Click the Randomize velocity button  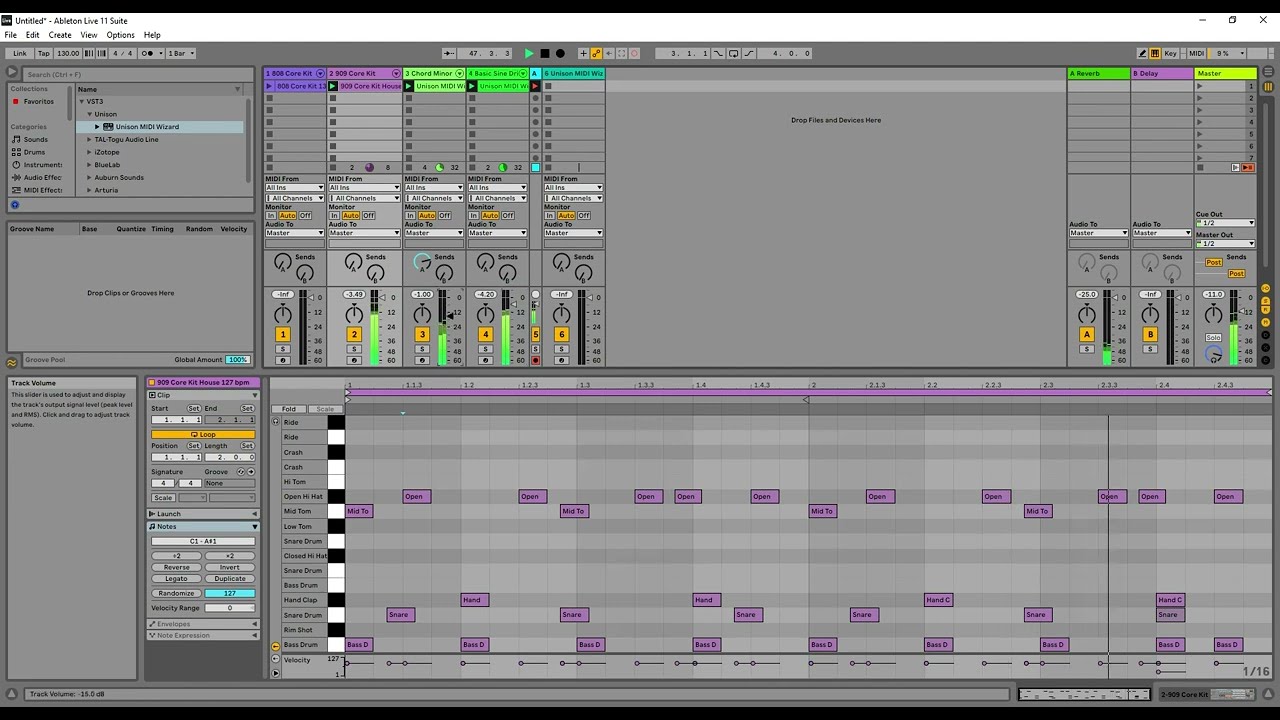177,594
